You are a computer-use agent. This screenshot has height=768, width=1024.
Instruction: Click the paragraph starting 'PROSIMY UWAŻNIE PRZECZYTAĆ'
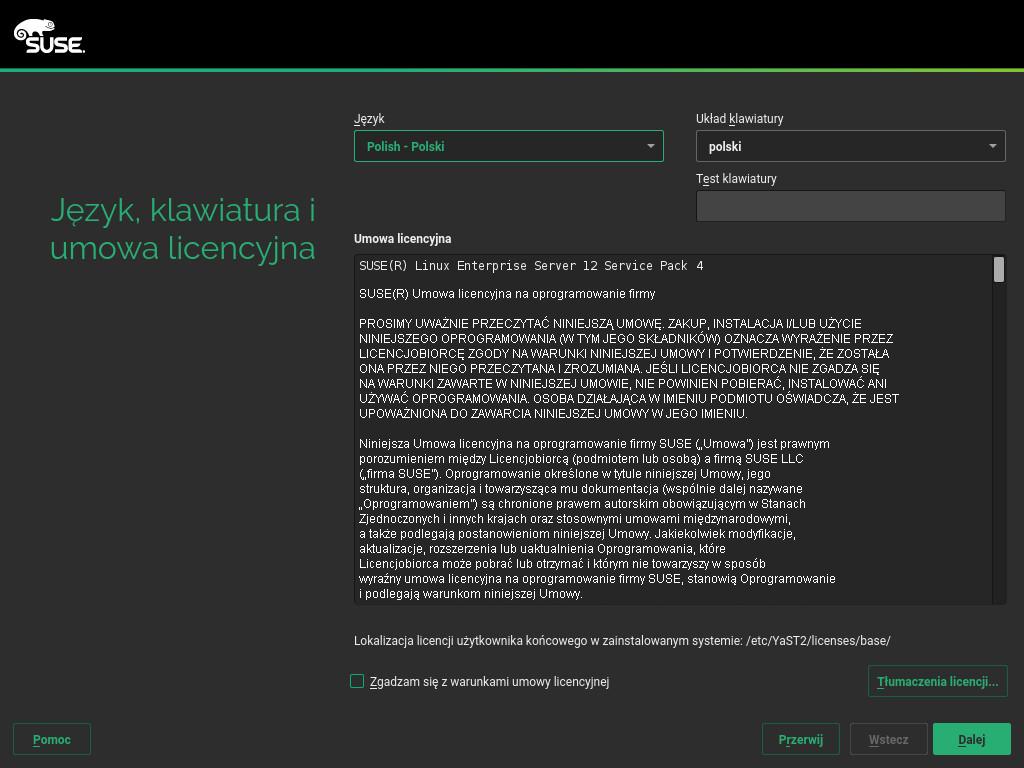coord(629,368)
